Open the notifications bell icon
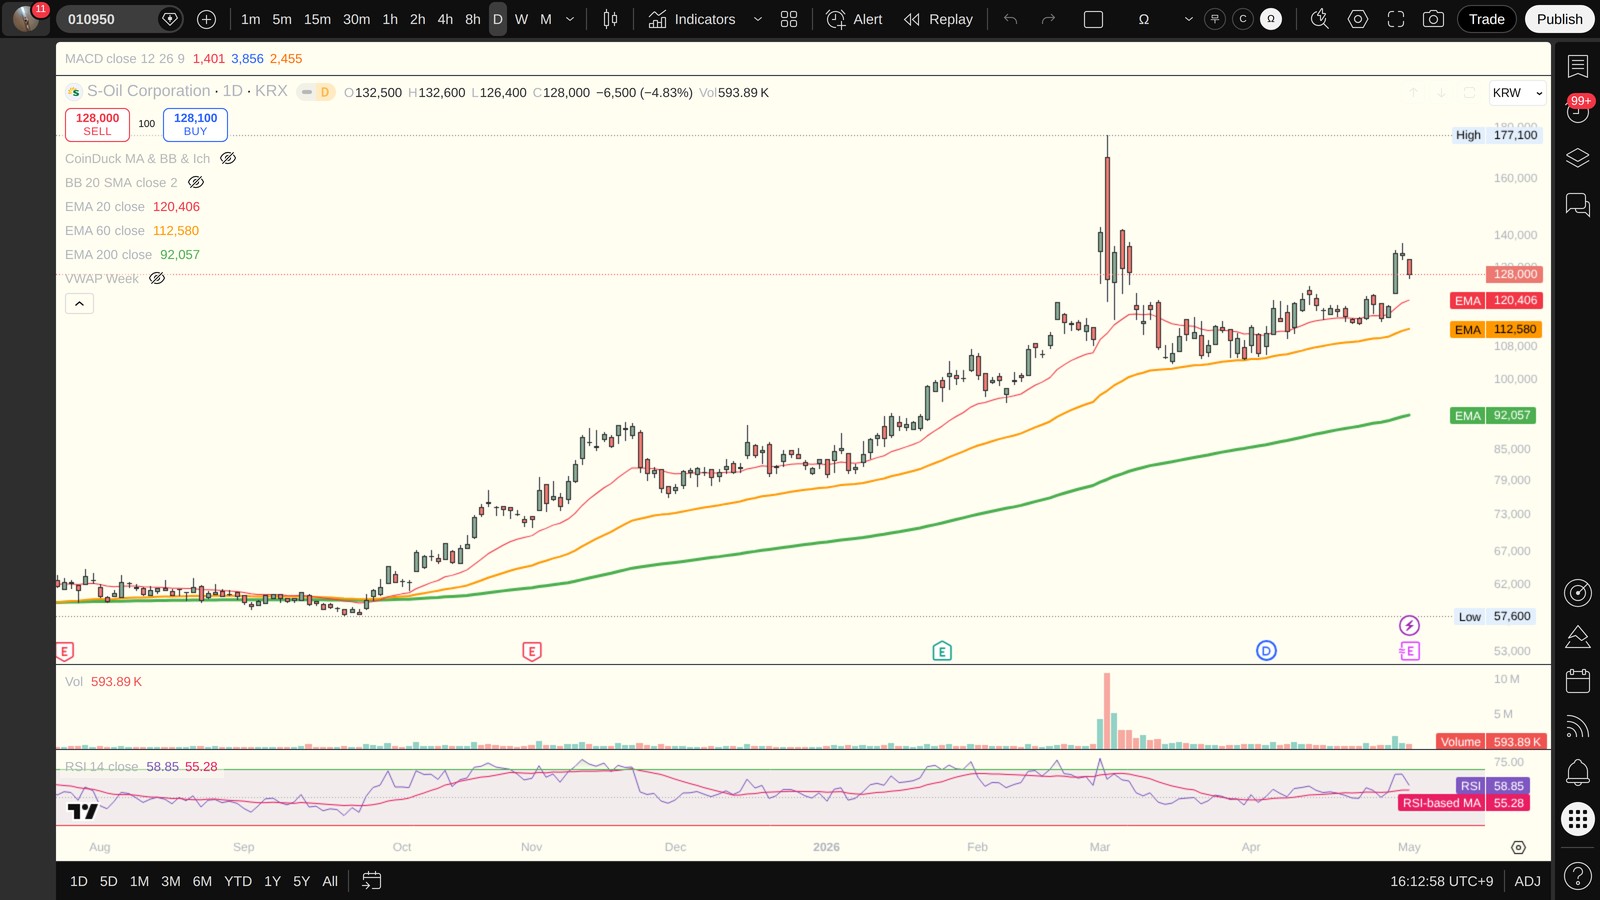This screenshot has width=1600, height=900. tap(1577, 772)
